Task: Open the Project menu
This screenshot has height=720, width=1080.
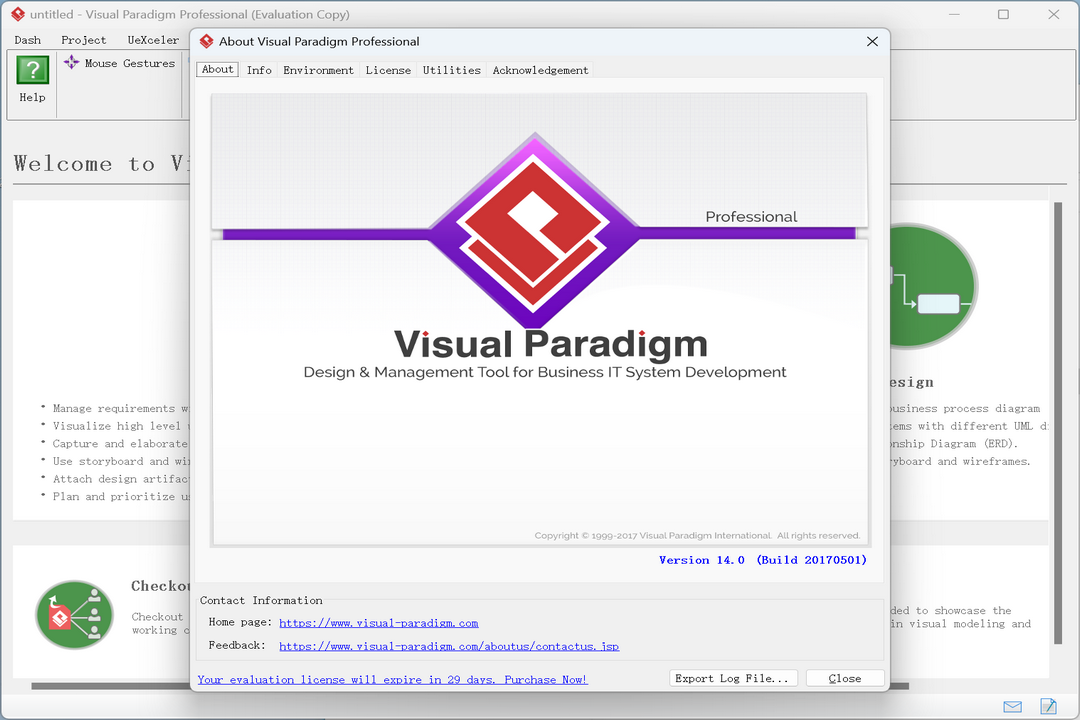Action: coord(84,40)
